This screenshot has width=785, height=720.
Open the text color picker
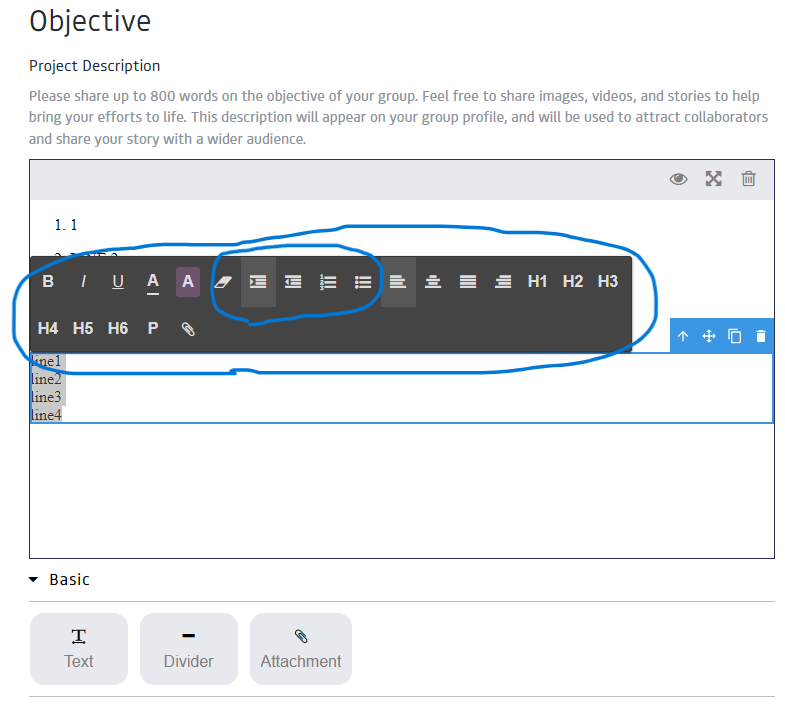[x=153, y=282]
